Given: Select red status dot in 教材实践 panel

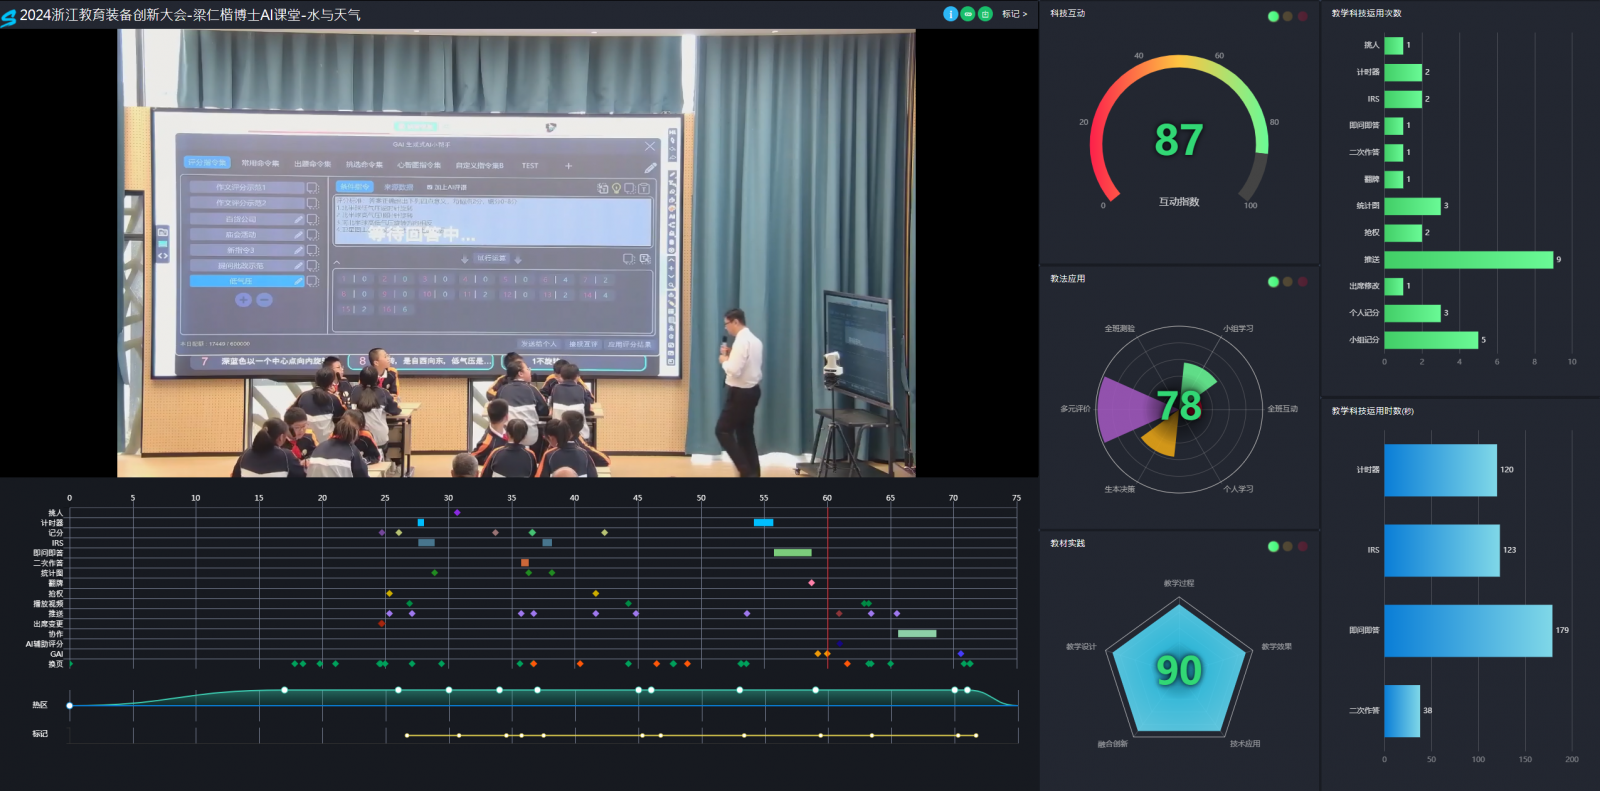Looking at the screenshot, I should tap(1302, 547).
